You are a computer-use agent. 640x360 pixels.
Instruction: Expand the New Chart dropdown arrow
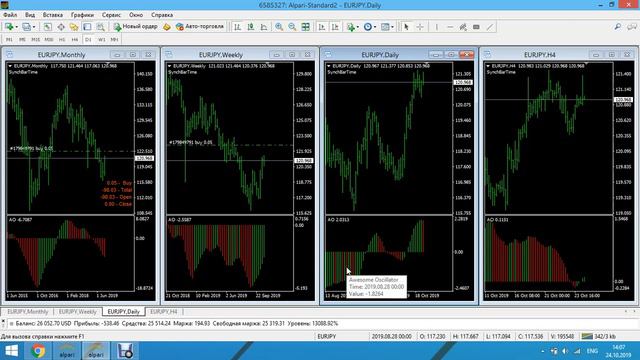point(16,27)
